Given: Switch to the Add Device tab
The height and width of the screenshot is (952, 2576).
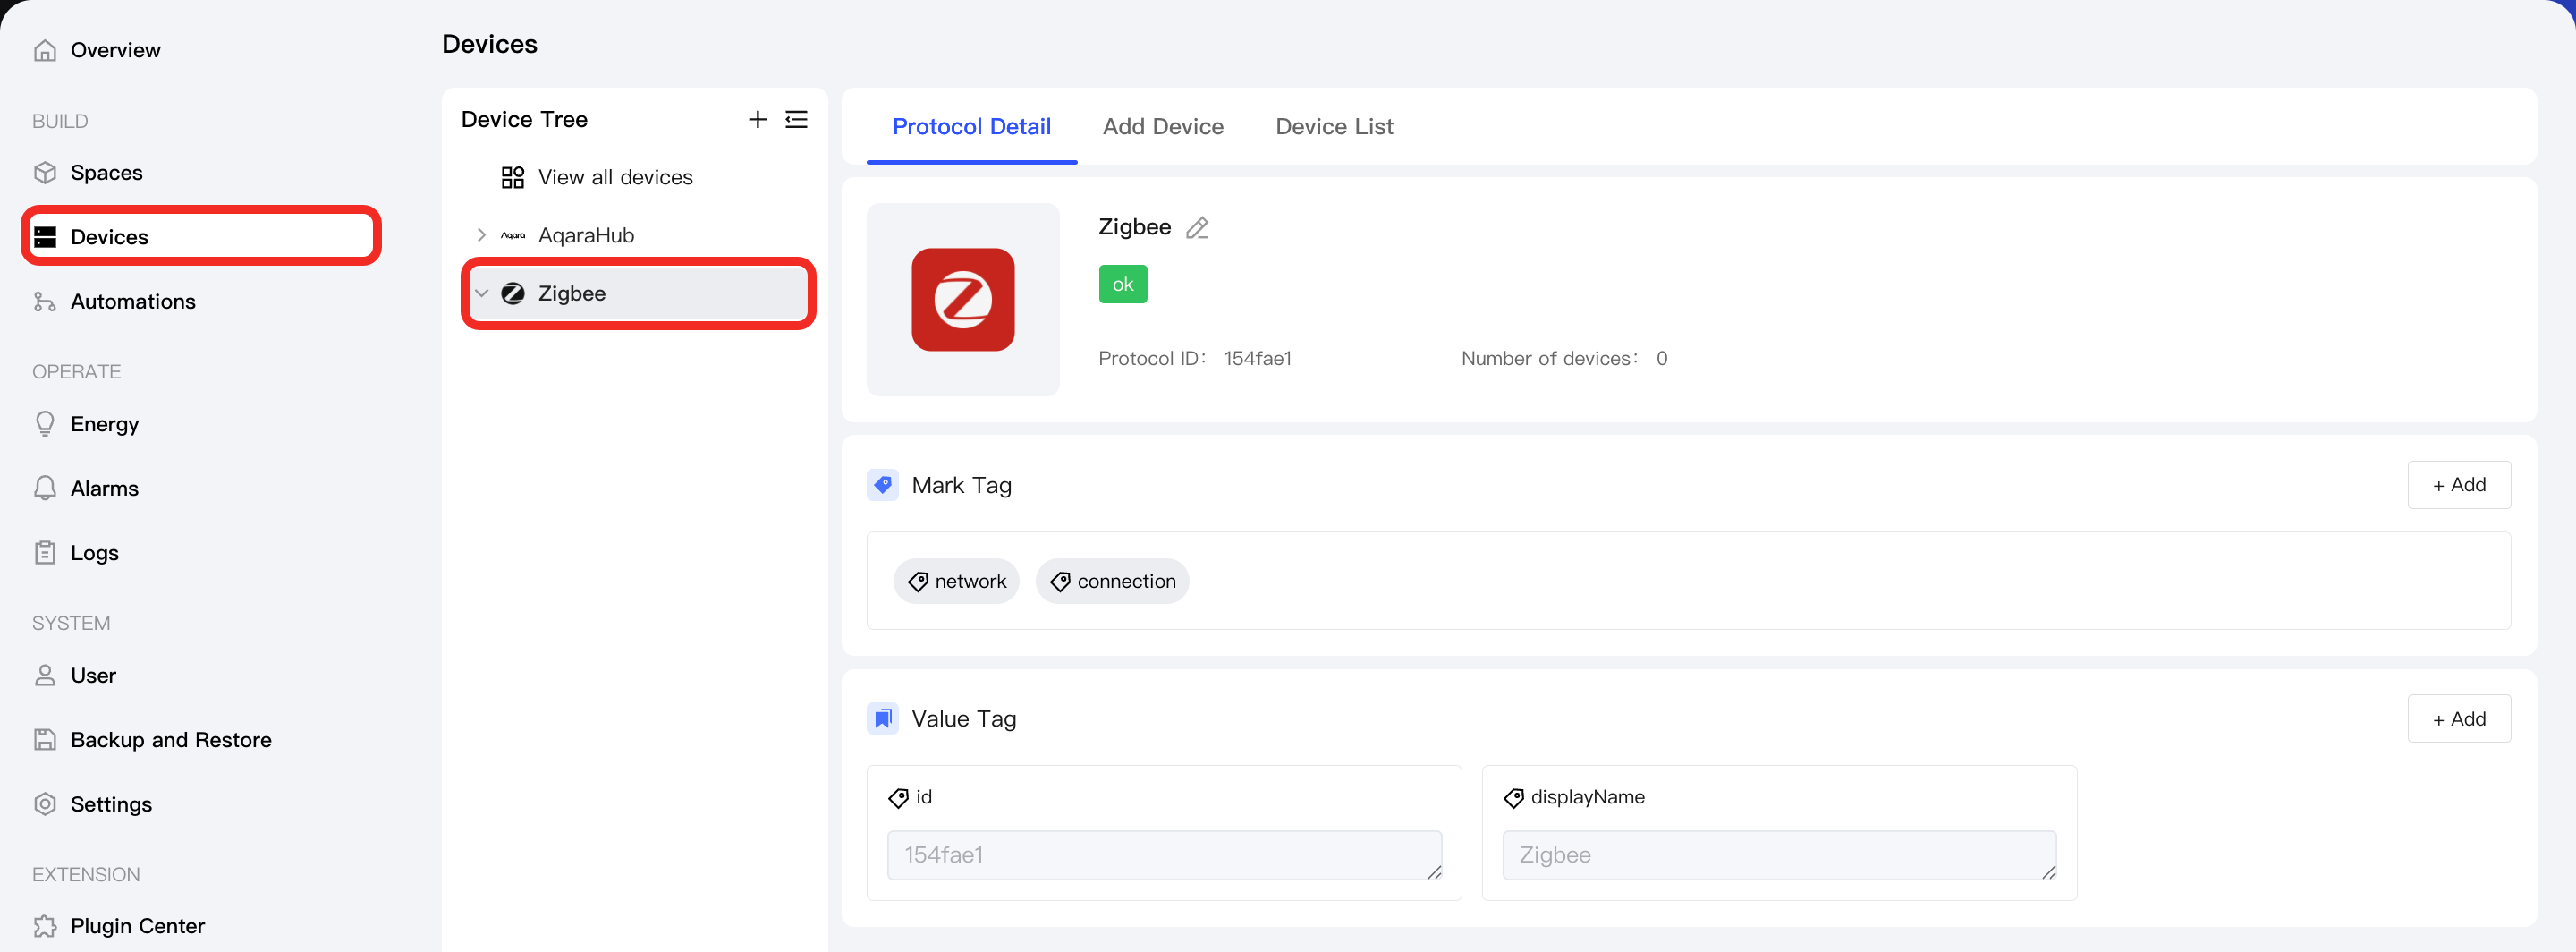Looking at the screenshot, I should [x=1162, y=126].
